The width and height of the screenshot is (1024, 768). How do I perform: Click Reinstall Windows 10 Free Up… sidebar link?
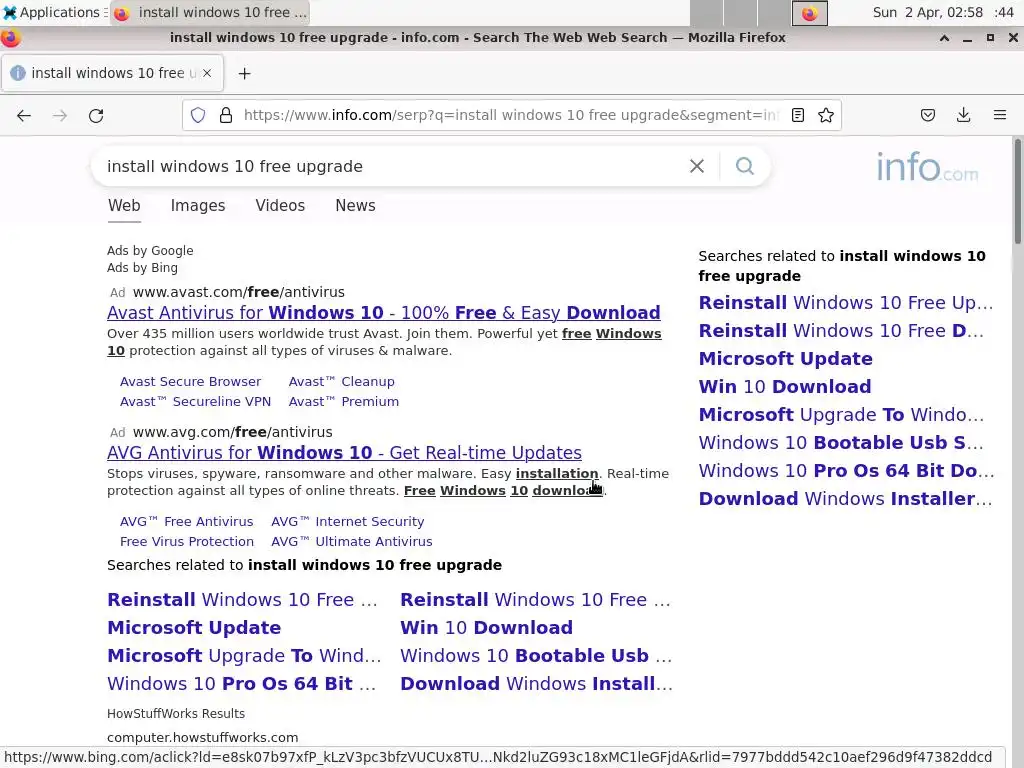846,303
